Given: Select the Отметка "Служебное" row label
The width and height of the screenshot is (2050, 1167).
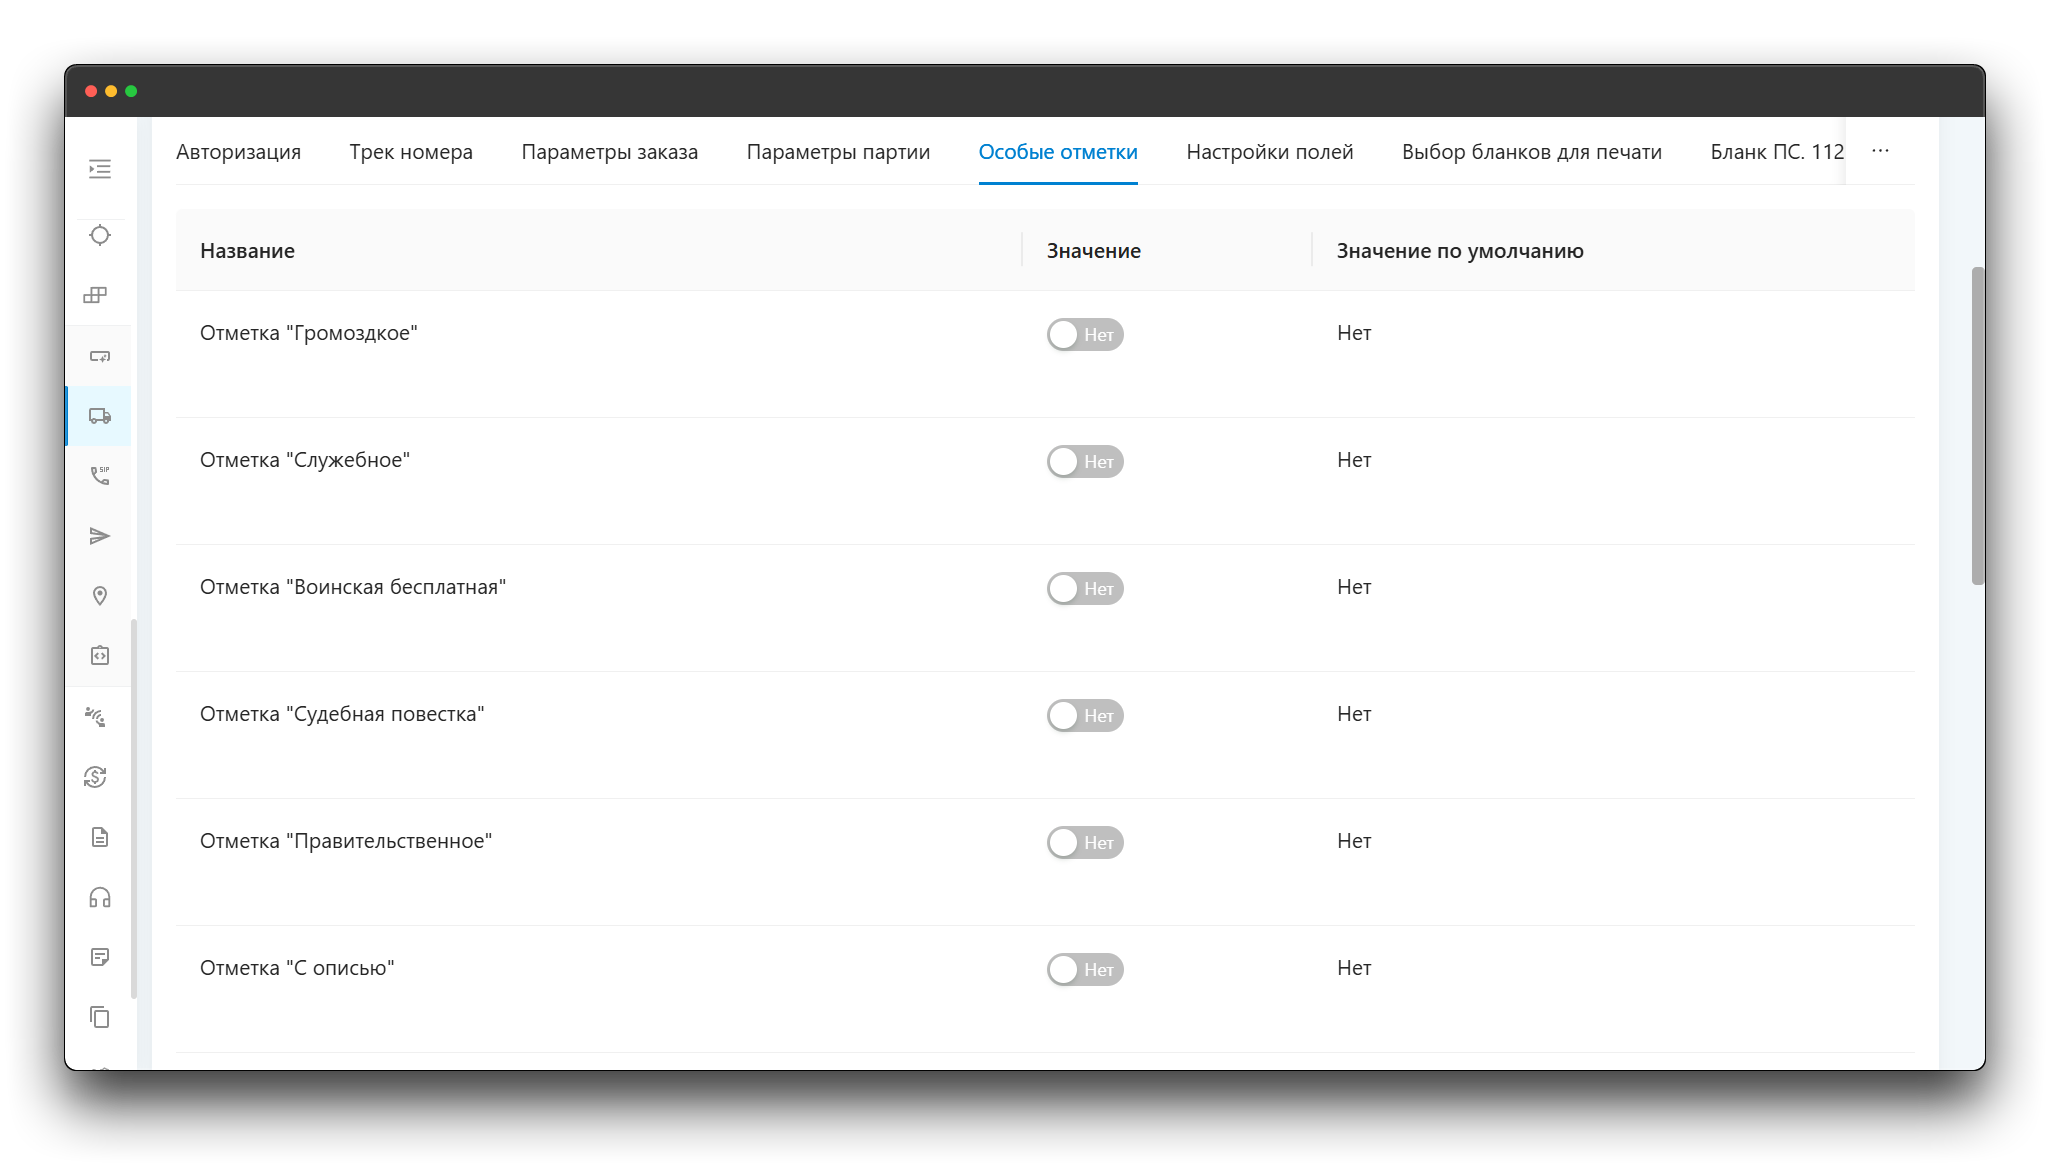Looking at the screenshot, I should (305, 460).
